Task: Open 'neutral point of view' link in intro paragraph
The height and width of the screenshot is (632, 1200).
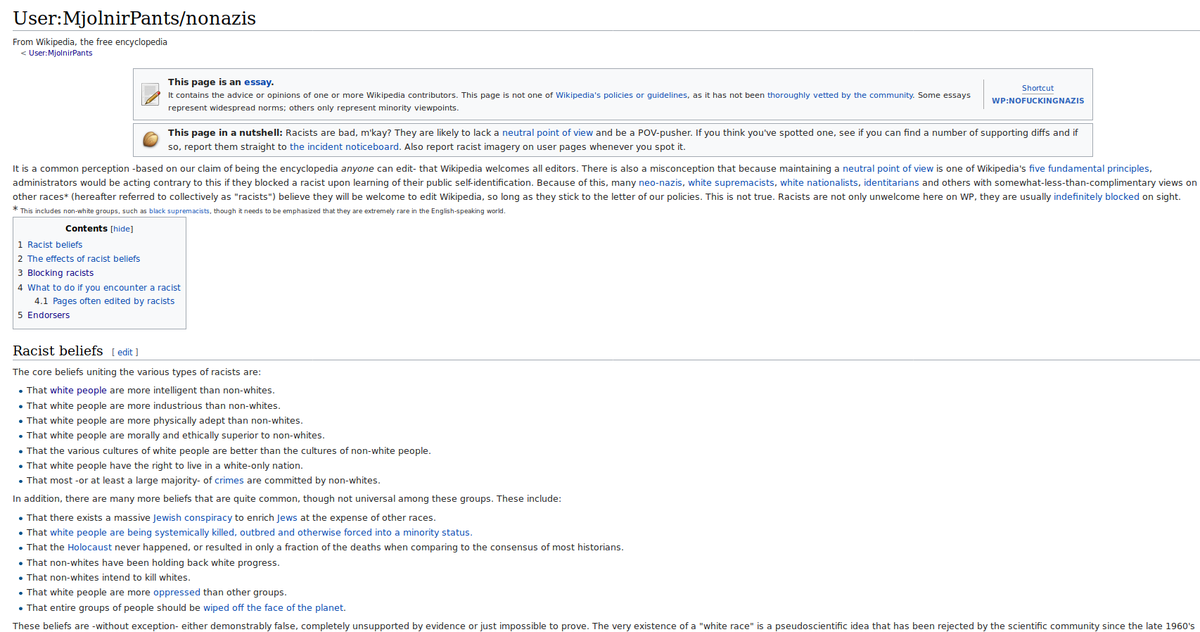Action: [x=888, y=169]
